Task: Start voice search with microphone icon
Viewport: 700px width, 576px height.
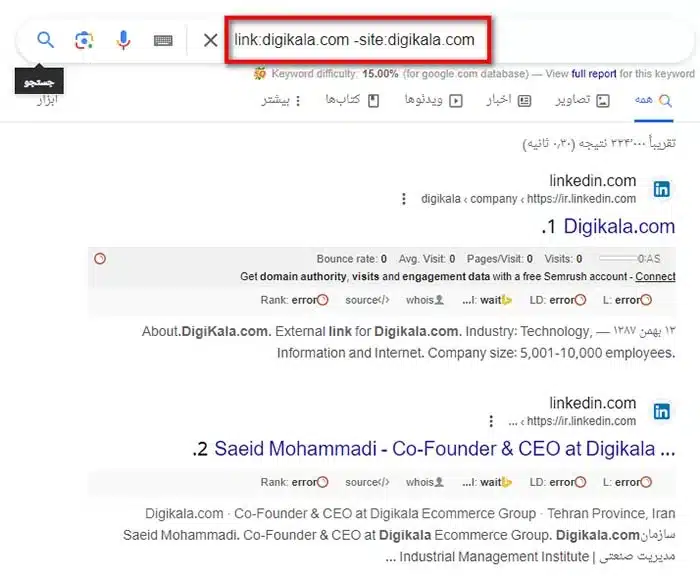Action: tap(123, 40)
